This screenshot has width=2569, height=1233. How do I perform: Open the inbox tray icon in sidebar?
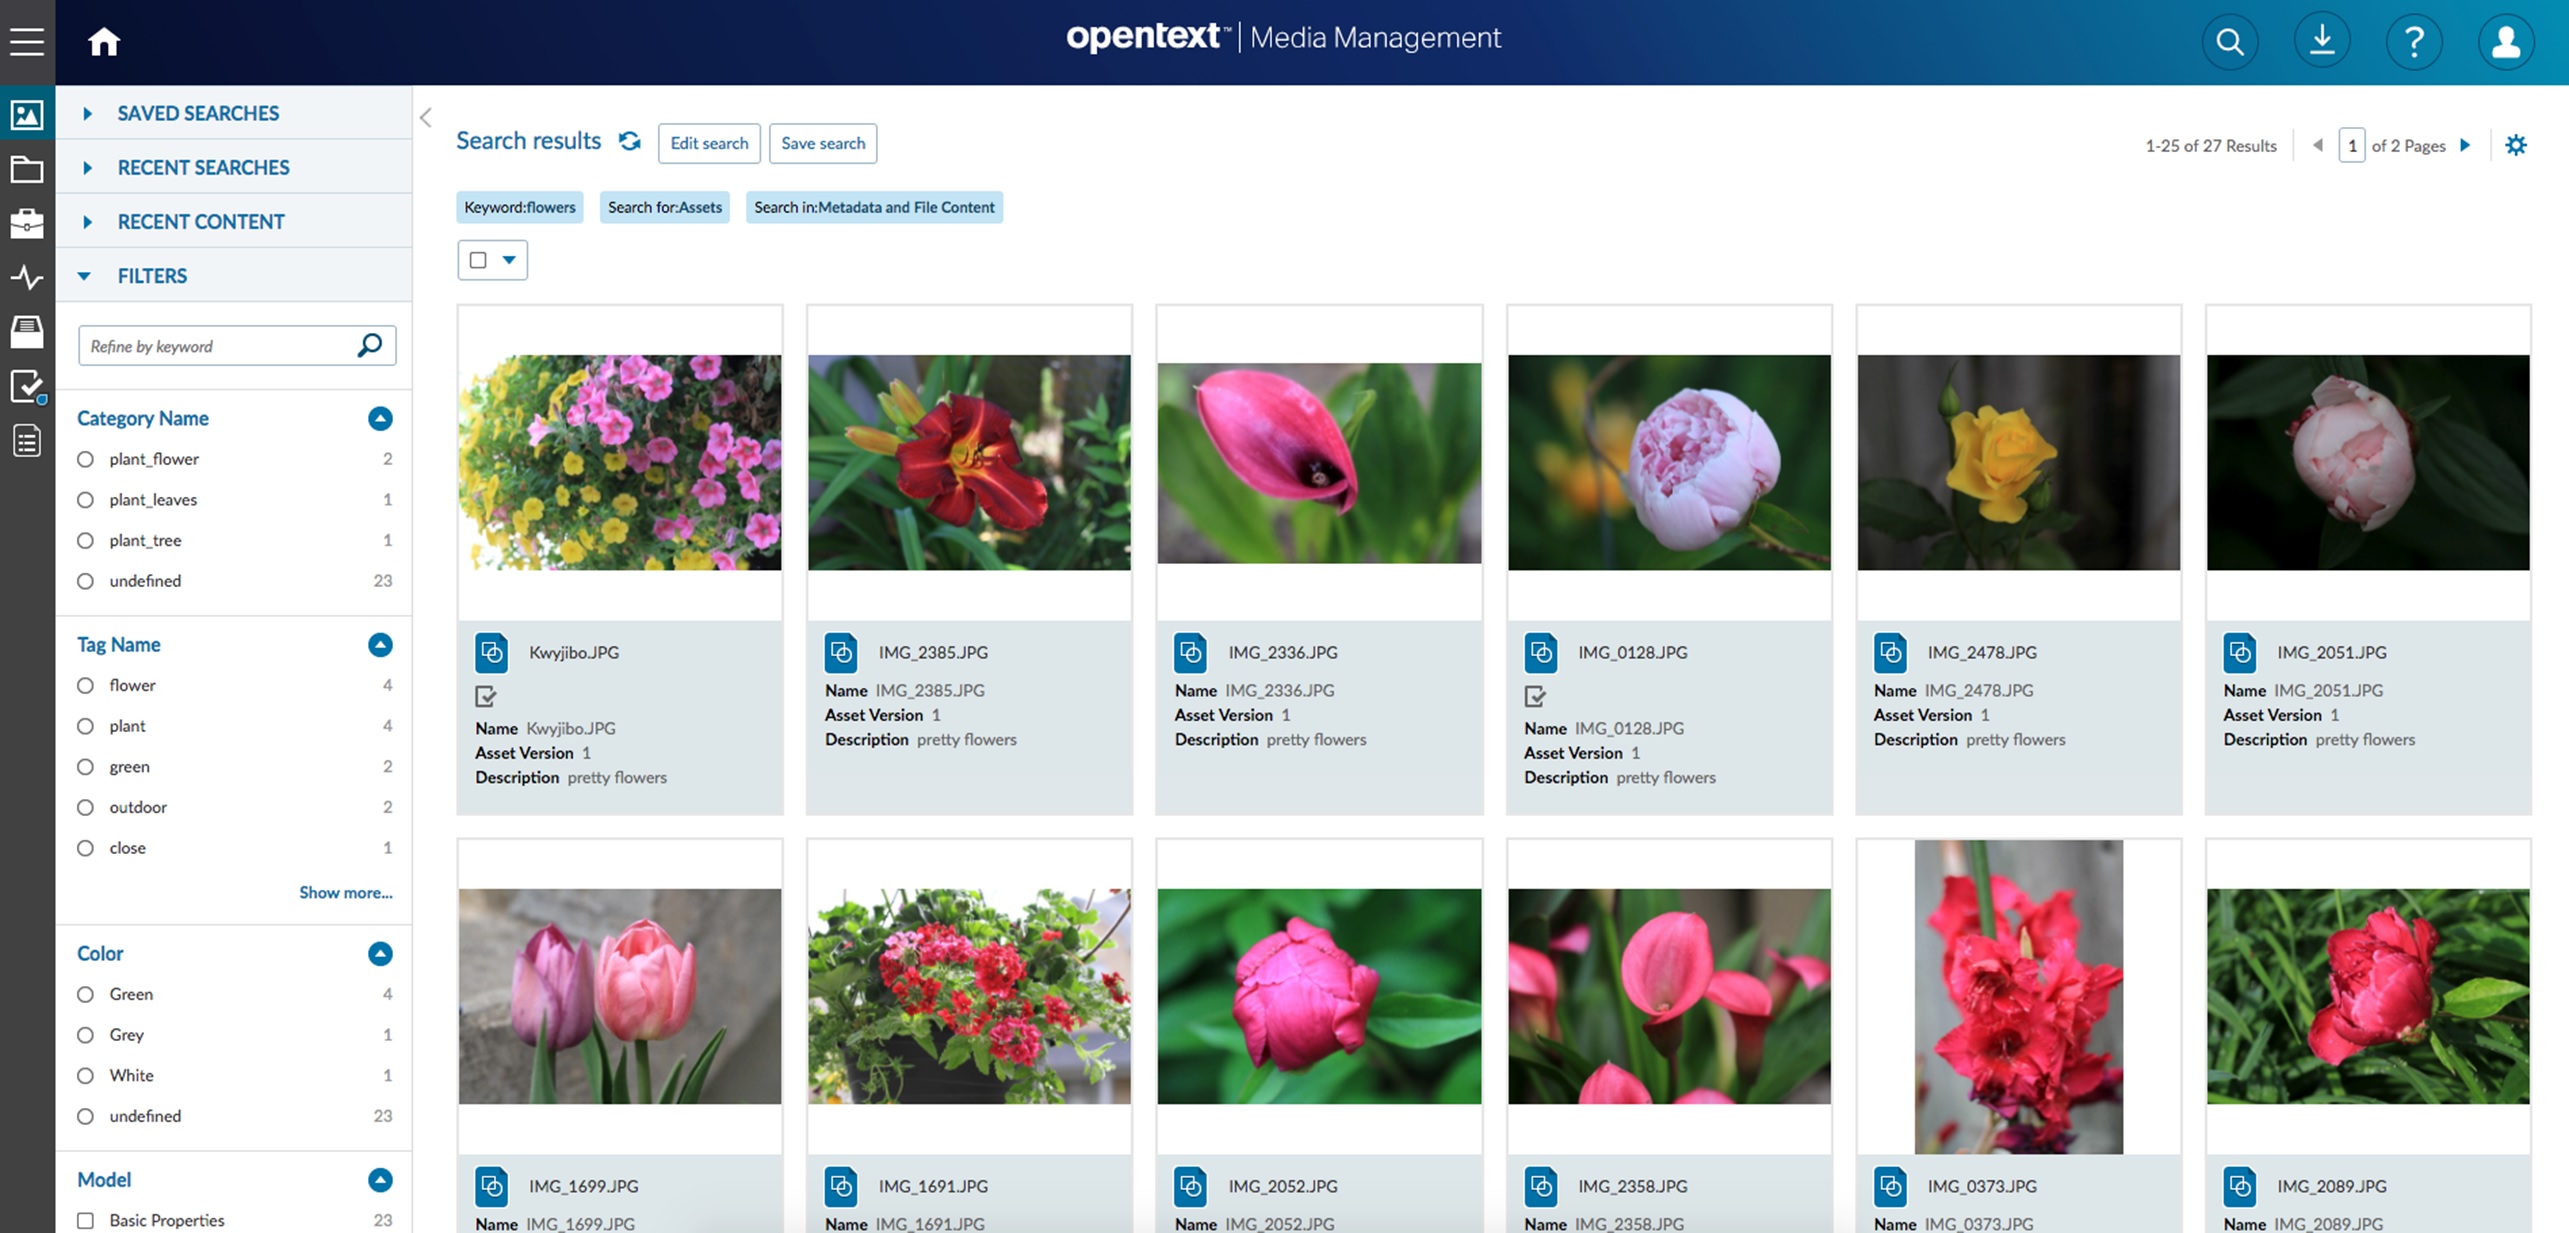pos(27,331)
